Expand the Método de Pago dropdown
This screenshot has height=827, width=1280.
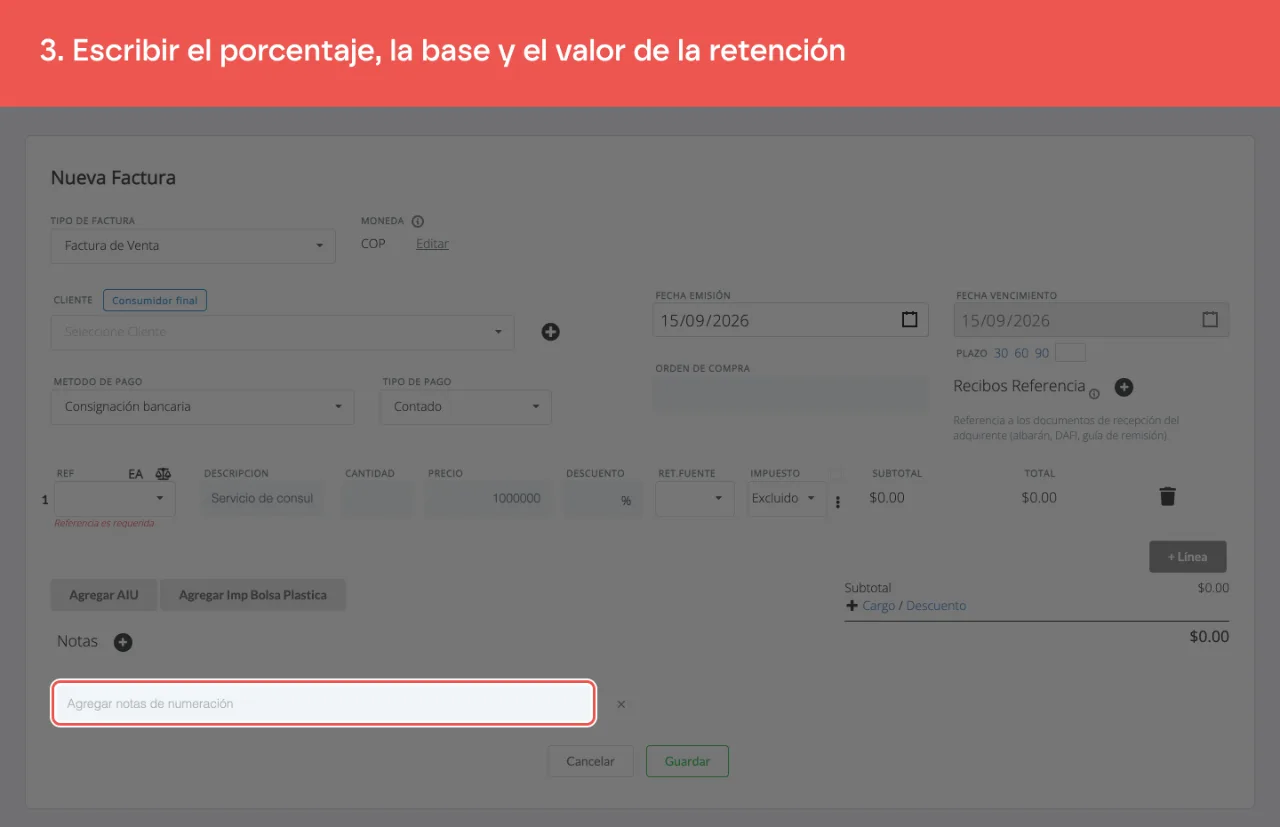tap(202, 407)
